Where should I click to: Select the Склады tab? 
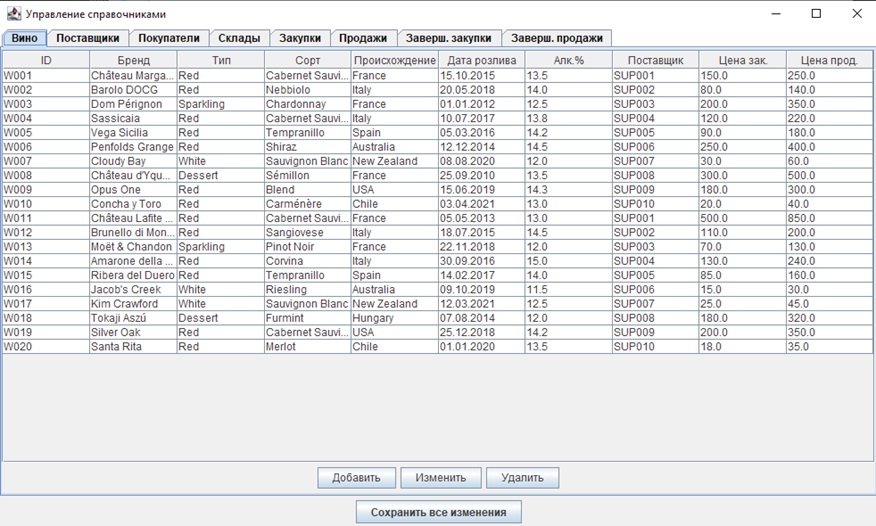click(x=239, y=38)
